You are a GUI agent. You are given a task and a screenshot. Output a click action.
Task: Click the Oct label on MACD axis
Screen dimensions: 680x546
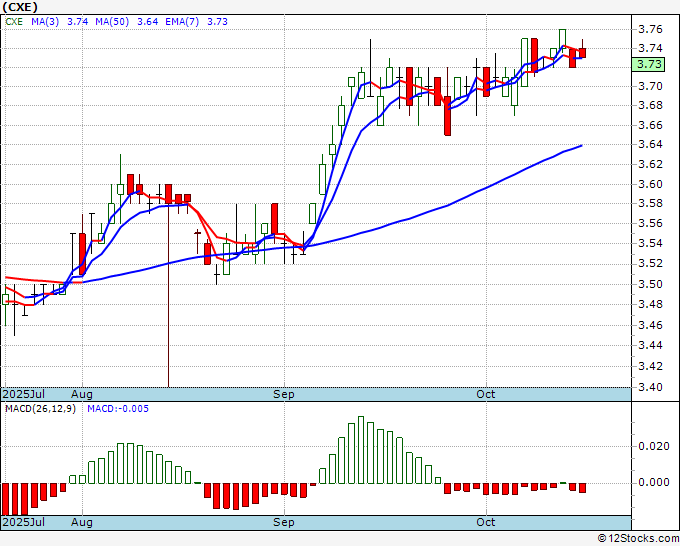pyautogui.click(x=486, y=522)
